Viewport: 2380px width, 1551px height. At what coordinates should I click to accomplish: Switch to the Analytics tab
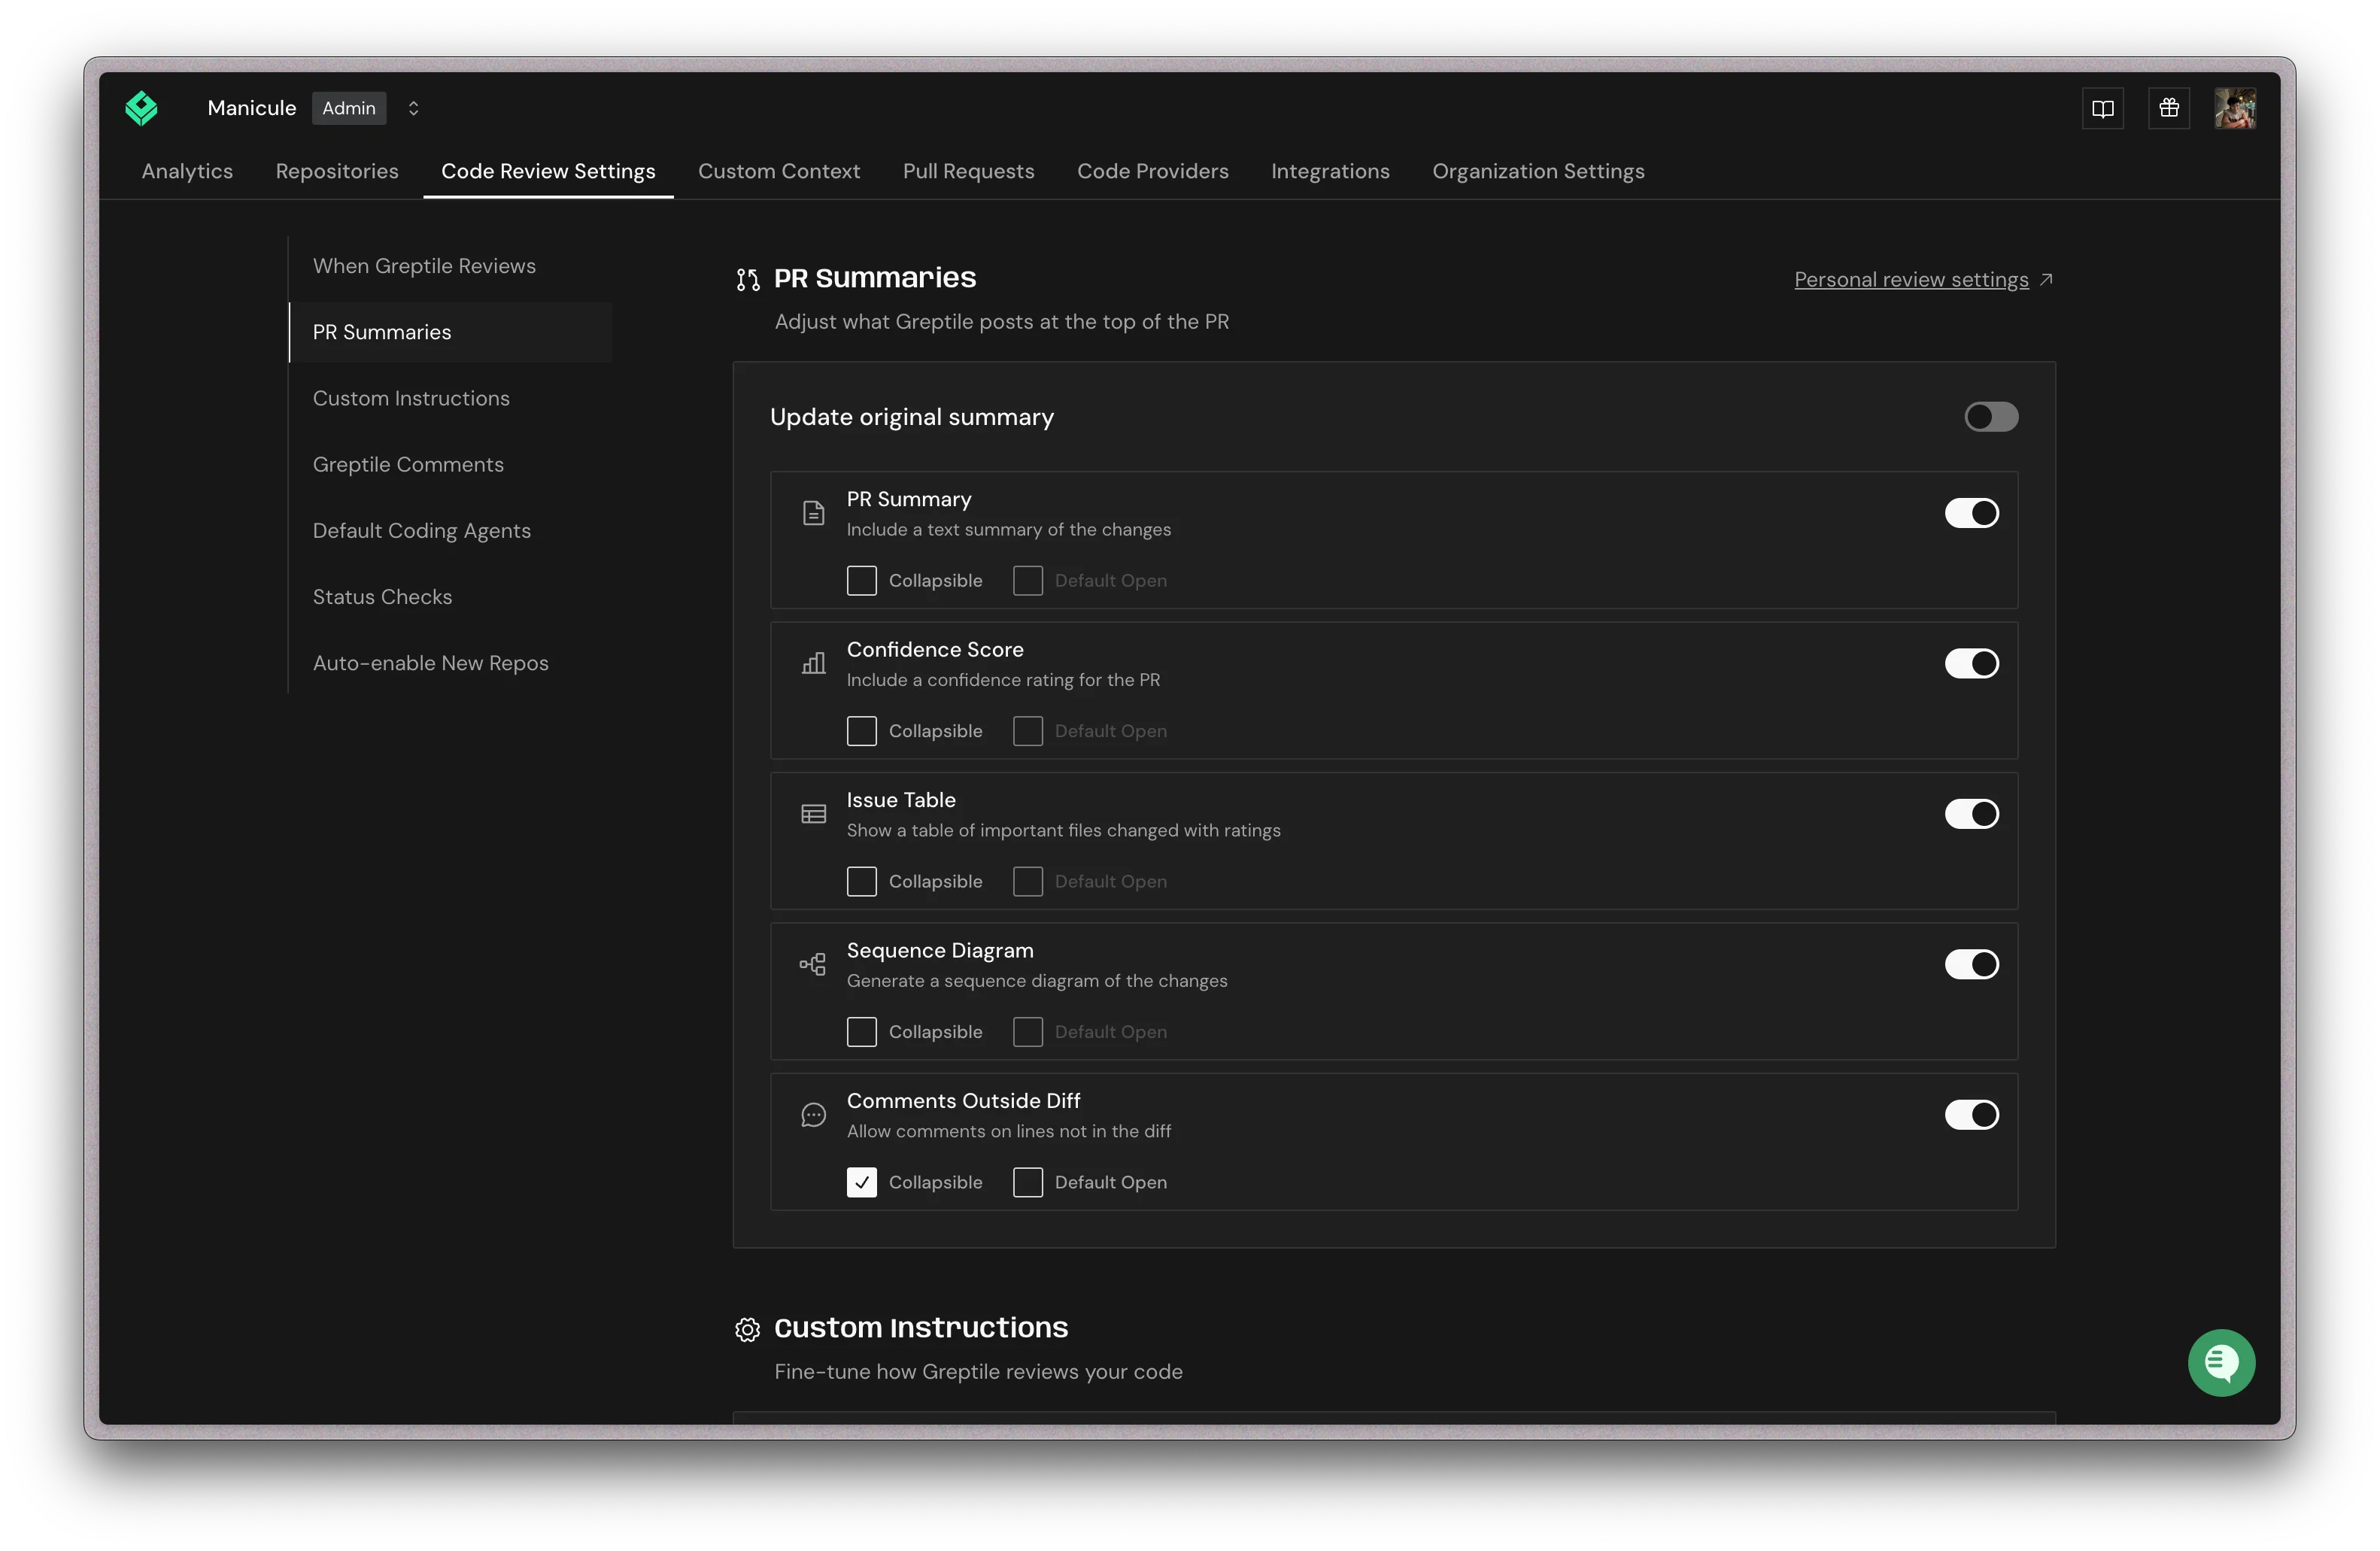point(187,171)
